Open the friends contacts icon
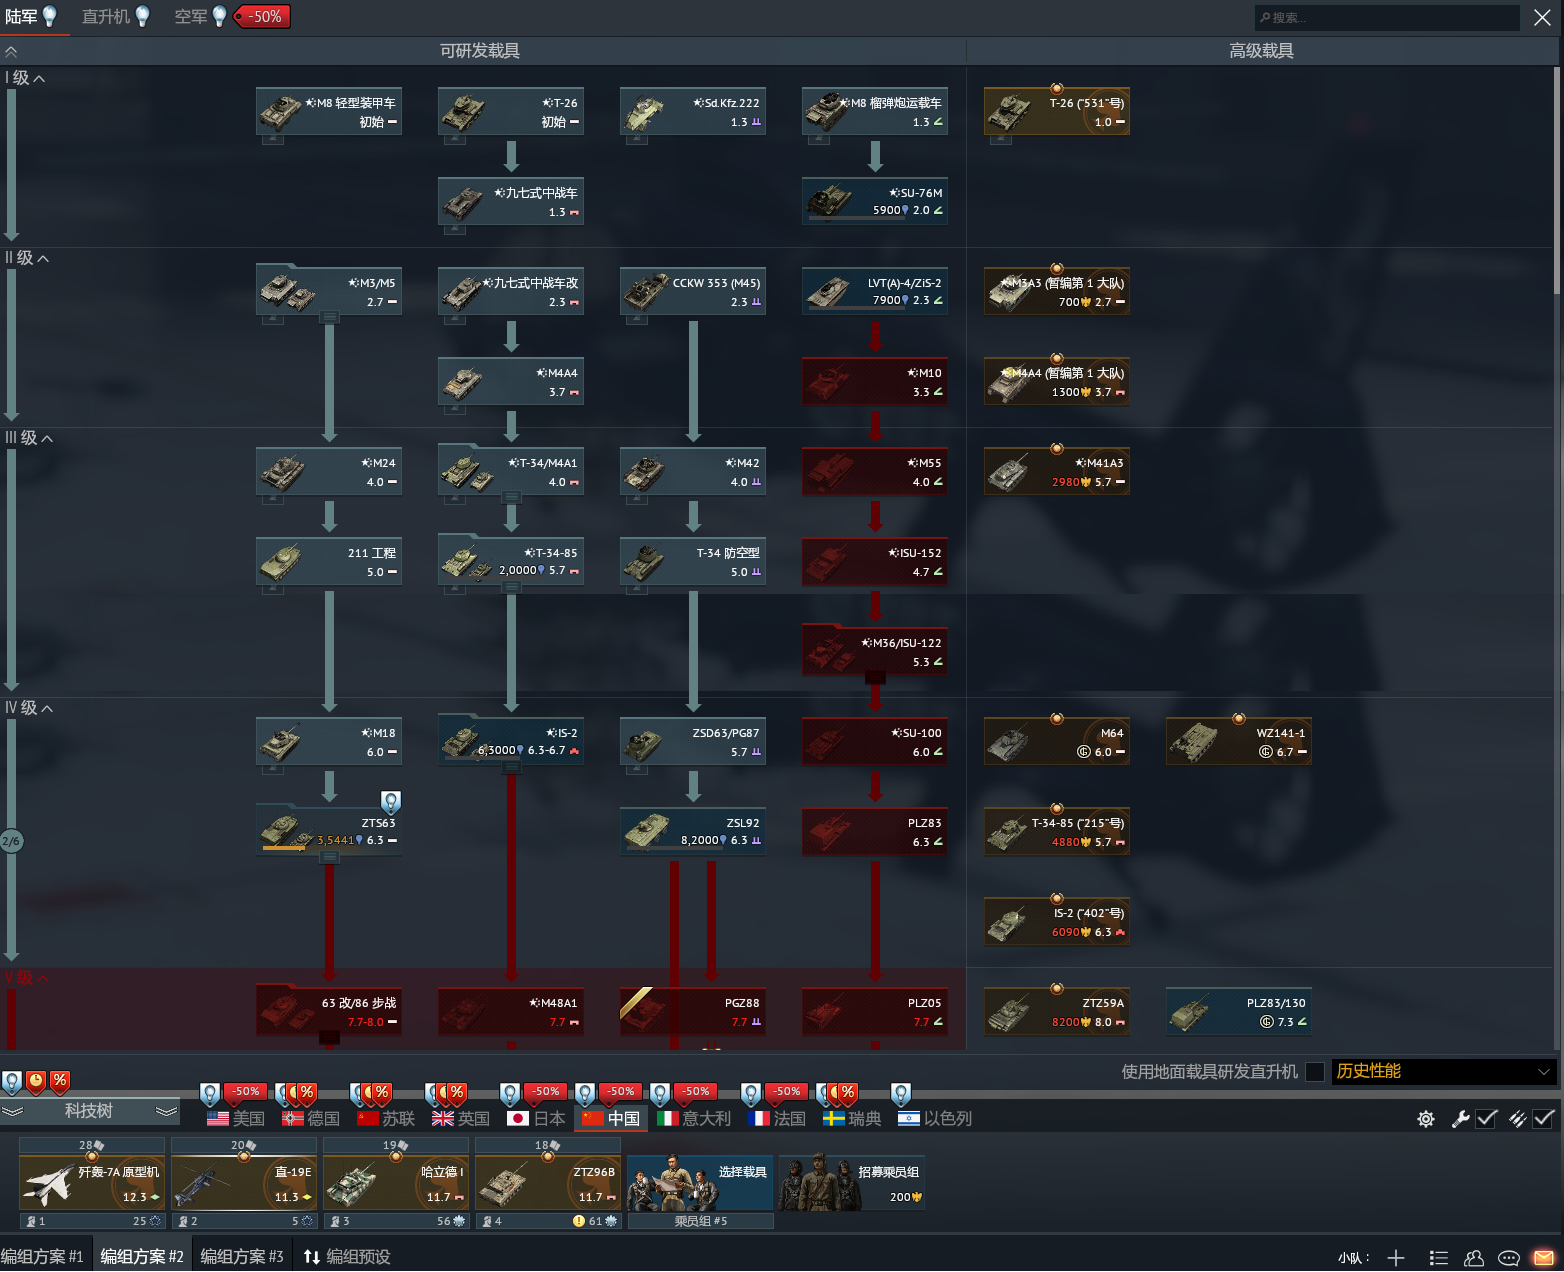The image size is (1564, 1272). pyautogui.click(x=1474, y=1258)
